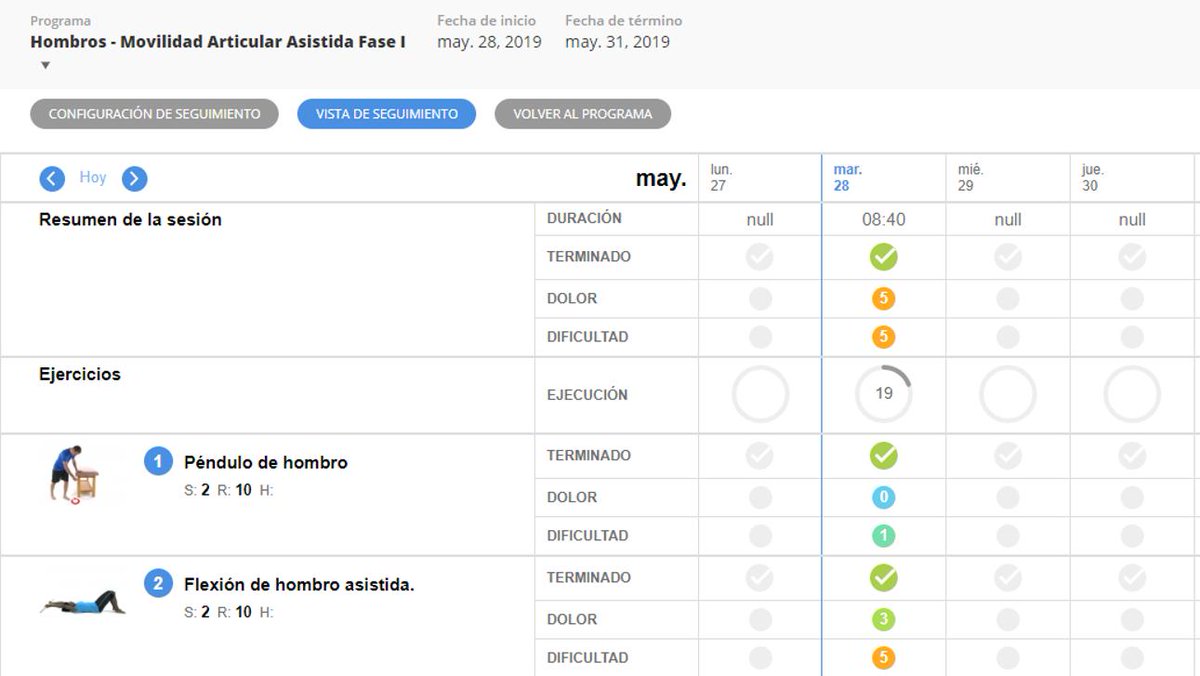Click Péndulo de hombro green Terminado checkmark
Viewport: 1200px width, 676px height.
884,456
